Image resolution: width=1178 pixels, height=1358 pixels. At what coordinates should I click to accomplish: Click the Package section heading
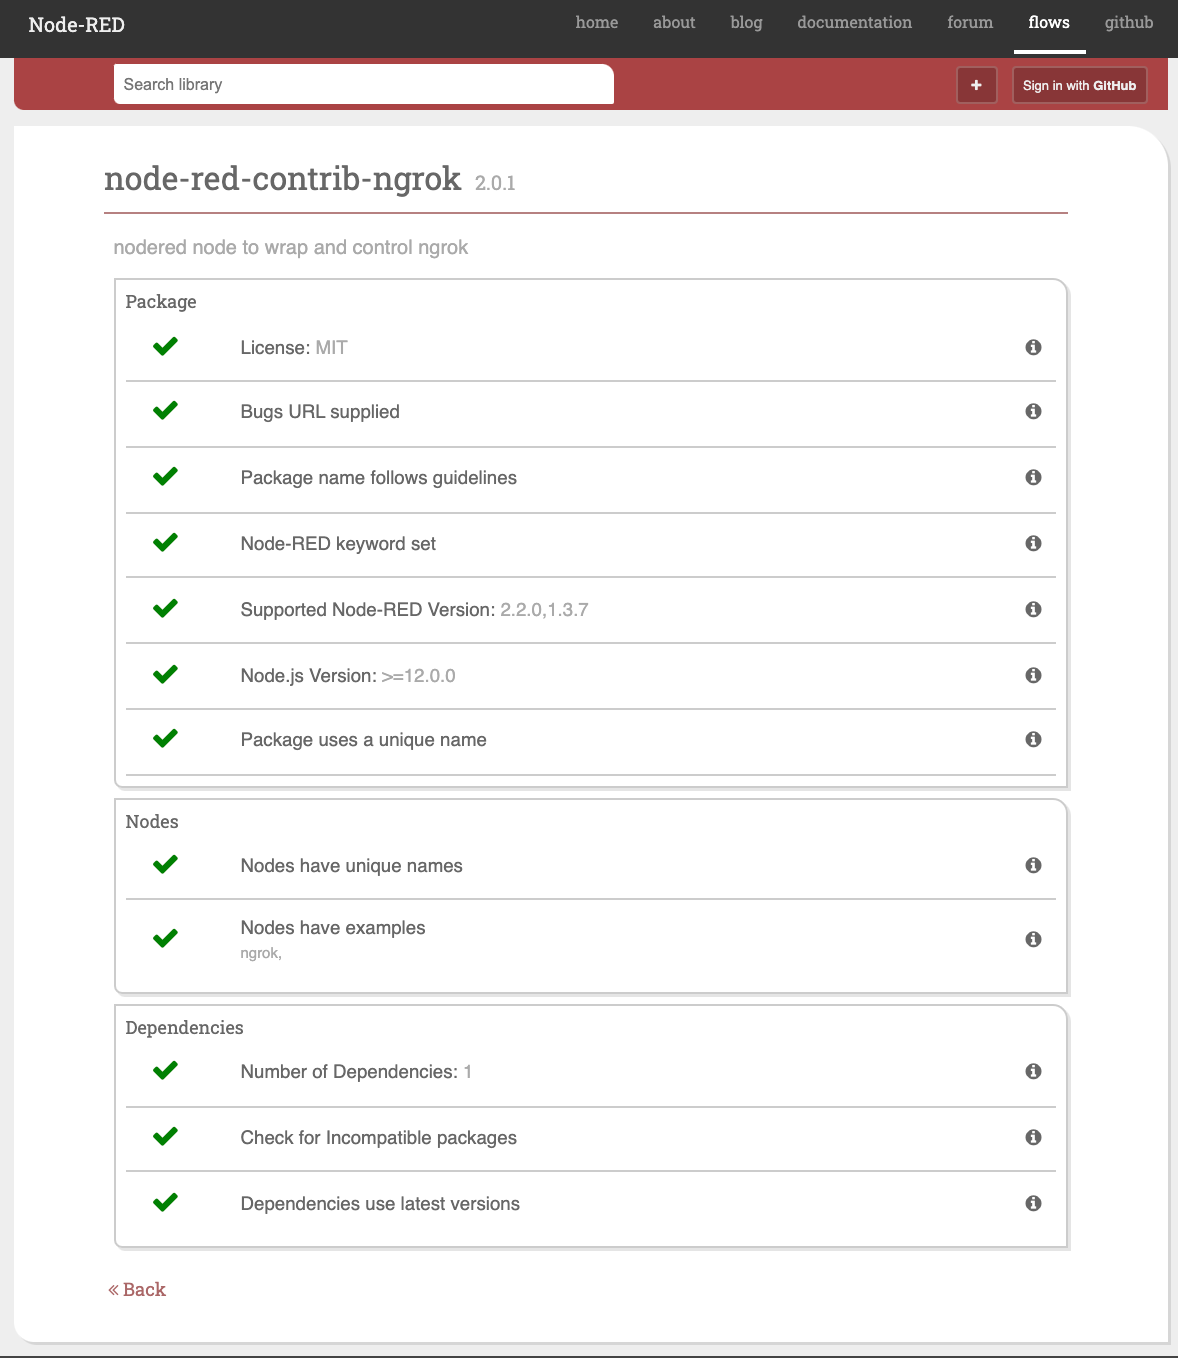[x=161, y=302]
